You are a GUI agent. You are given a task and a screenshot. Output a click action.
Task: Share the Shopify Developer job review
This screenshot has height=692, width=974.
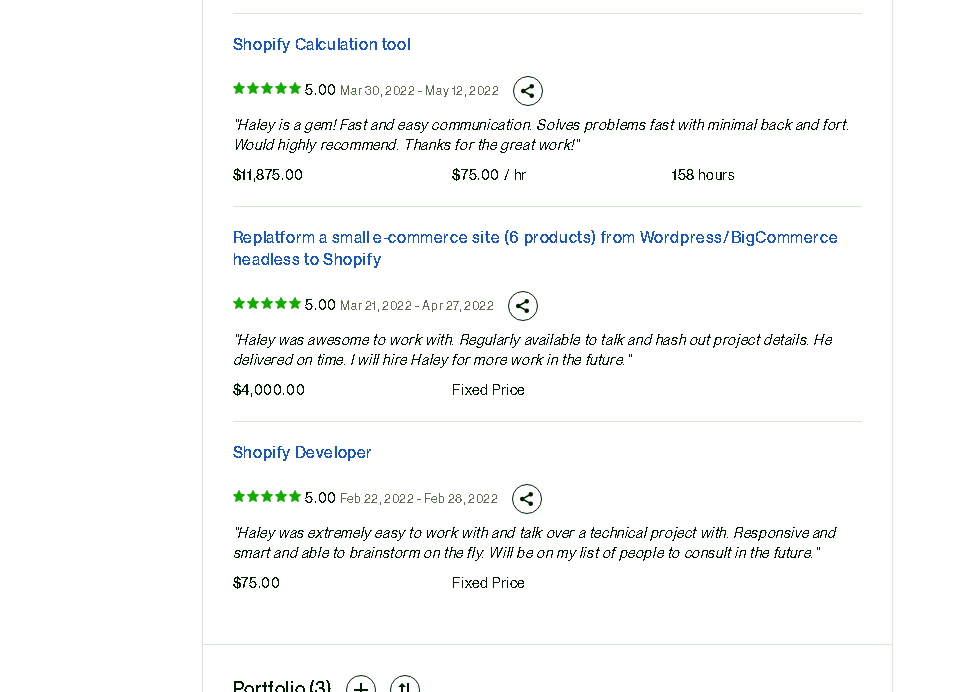(526, 499)
